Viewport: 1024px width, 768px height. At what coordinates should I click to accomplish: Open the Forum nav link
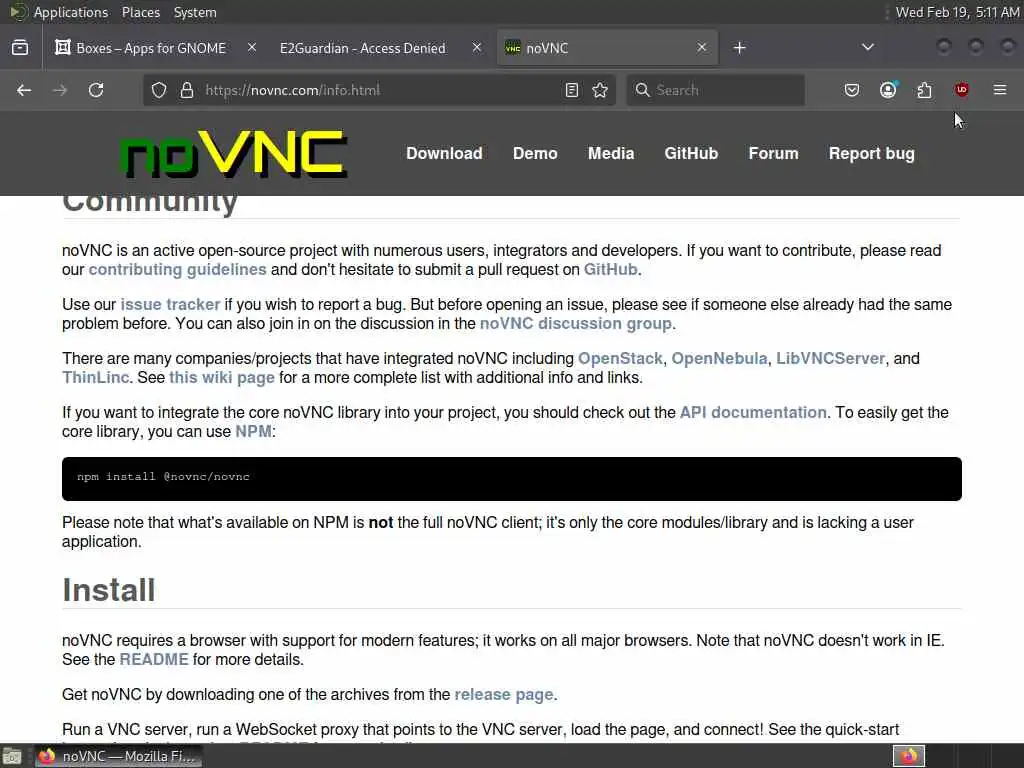(773, 153)
